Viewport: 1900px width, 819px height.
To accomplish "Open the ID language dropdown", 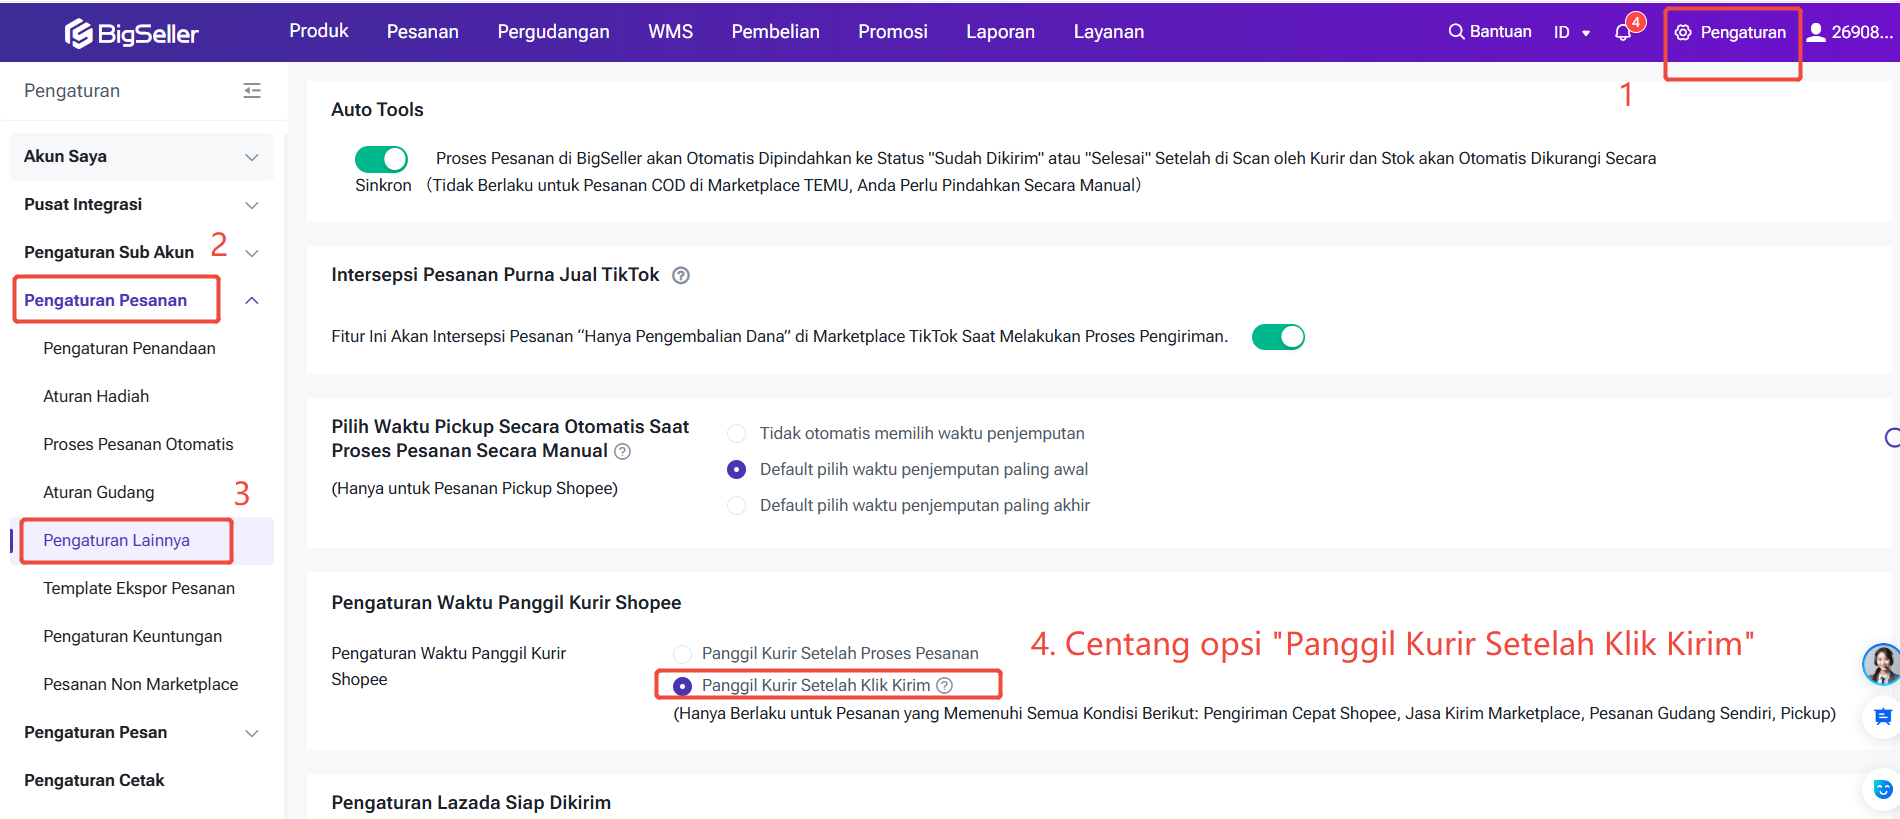I will click(1571, 32).
